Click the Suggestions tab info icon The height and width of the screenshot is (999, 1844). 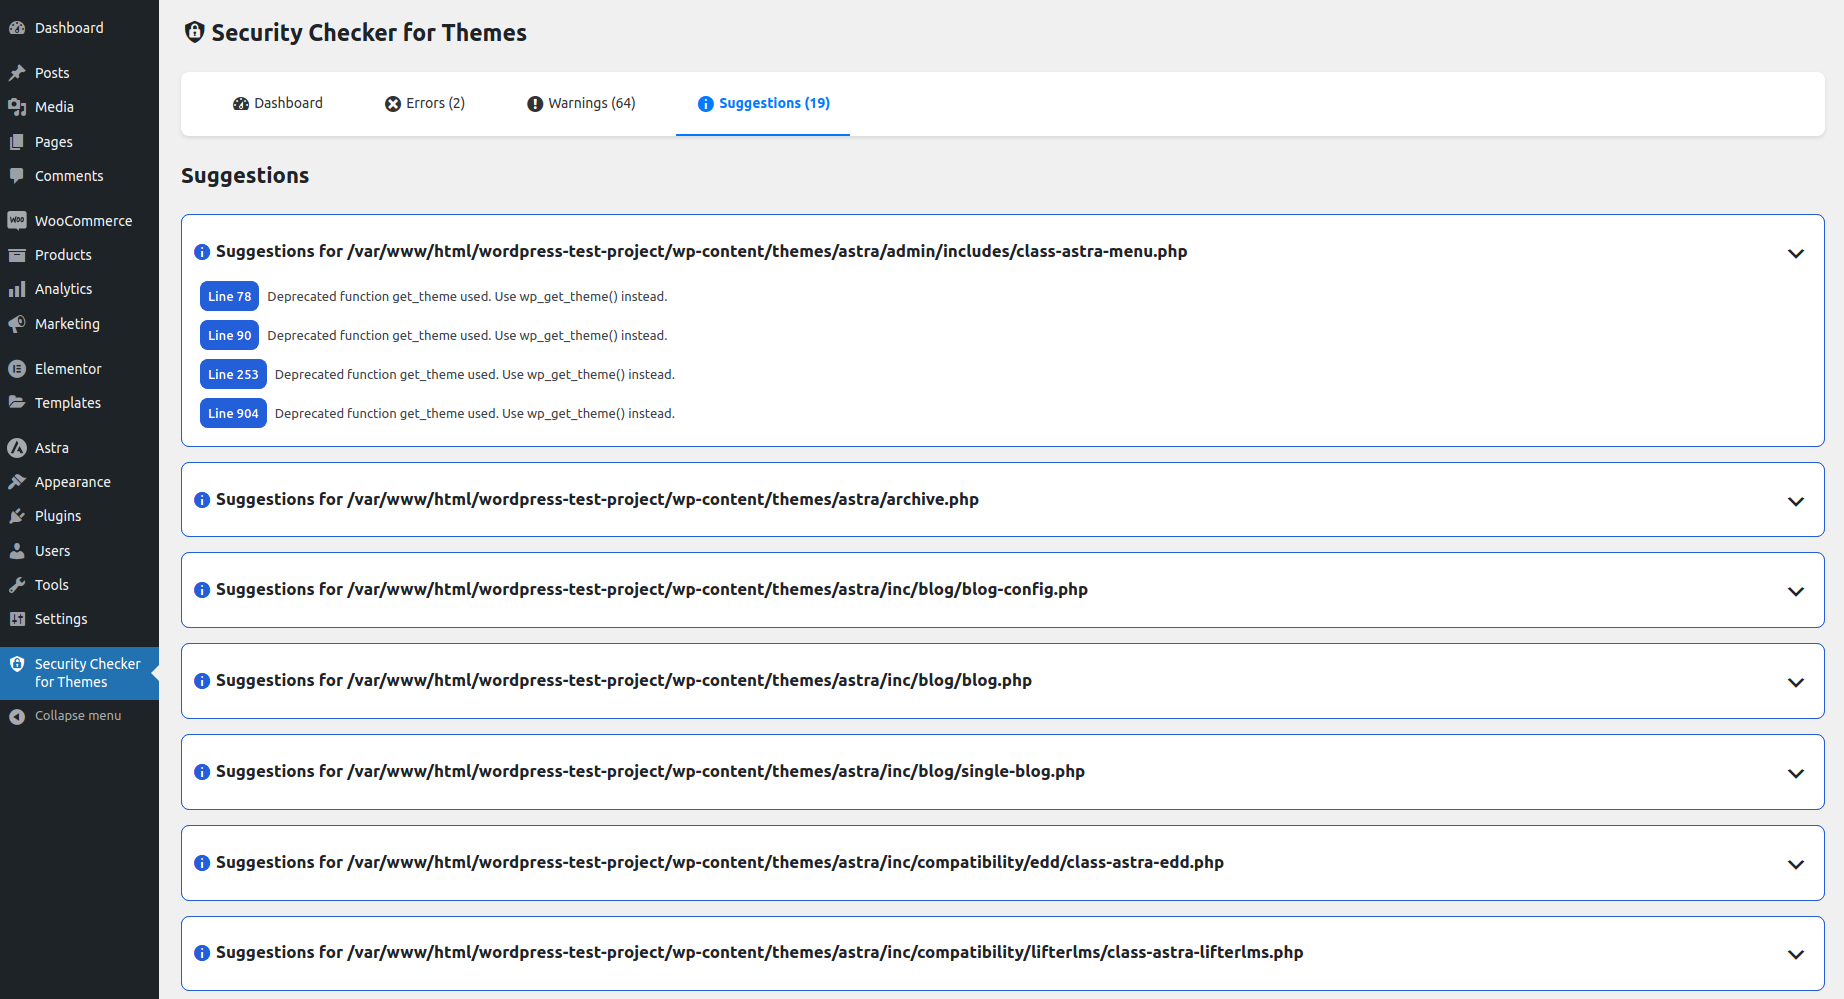(706, 104)
